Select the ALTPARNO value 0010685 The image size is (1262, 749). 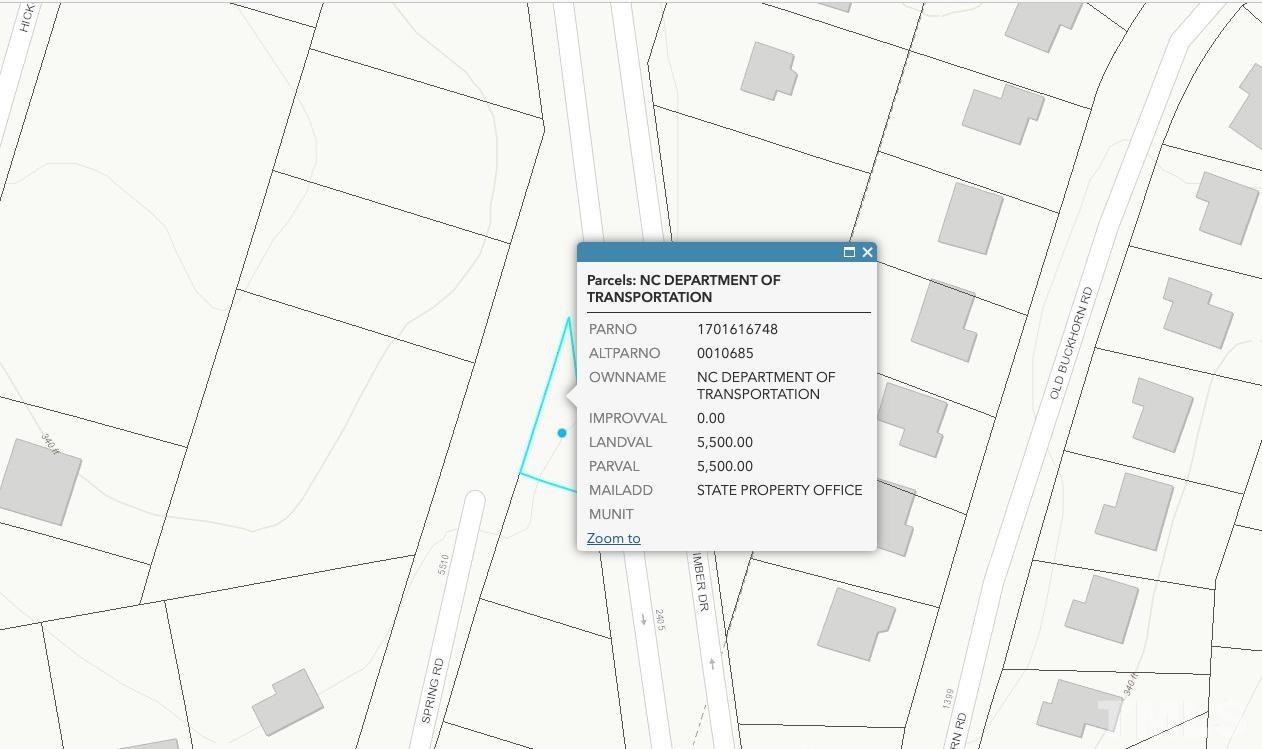click(725, 353)
